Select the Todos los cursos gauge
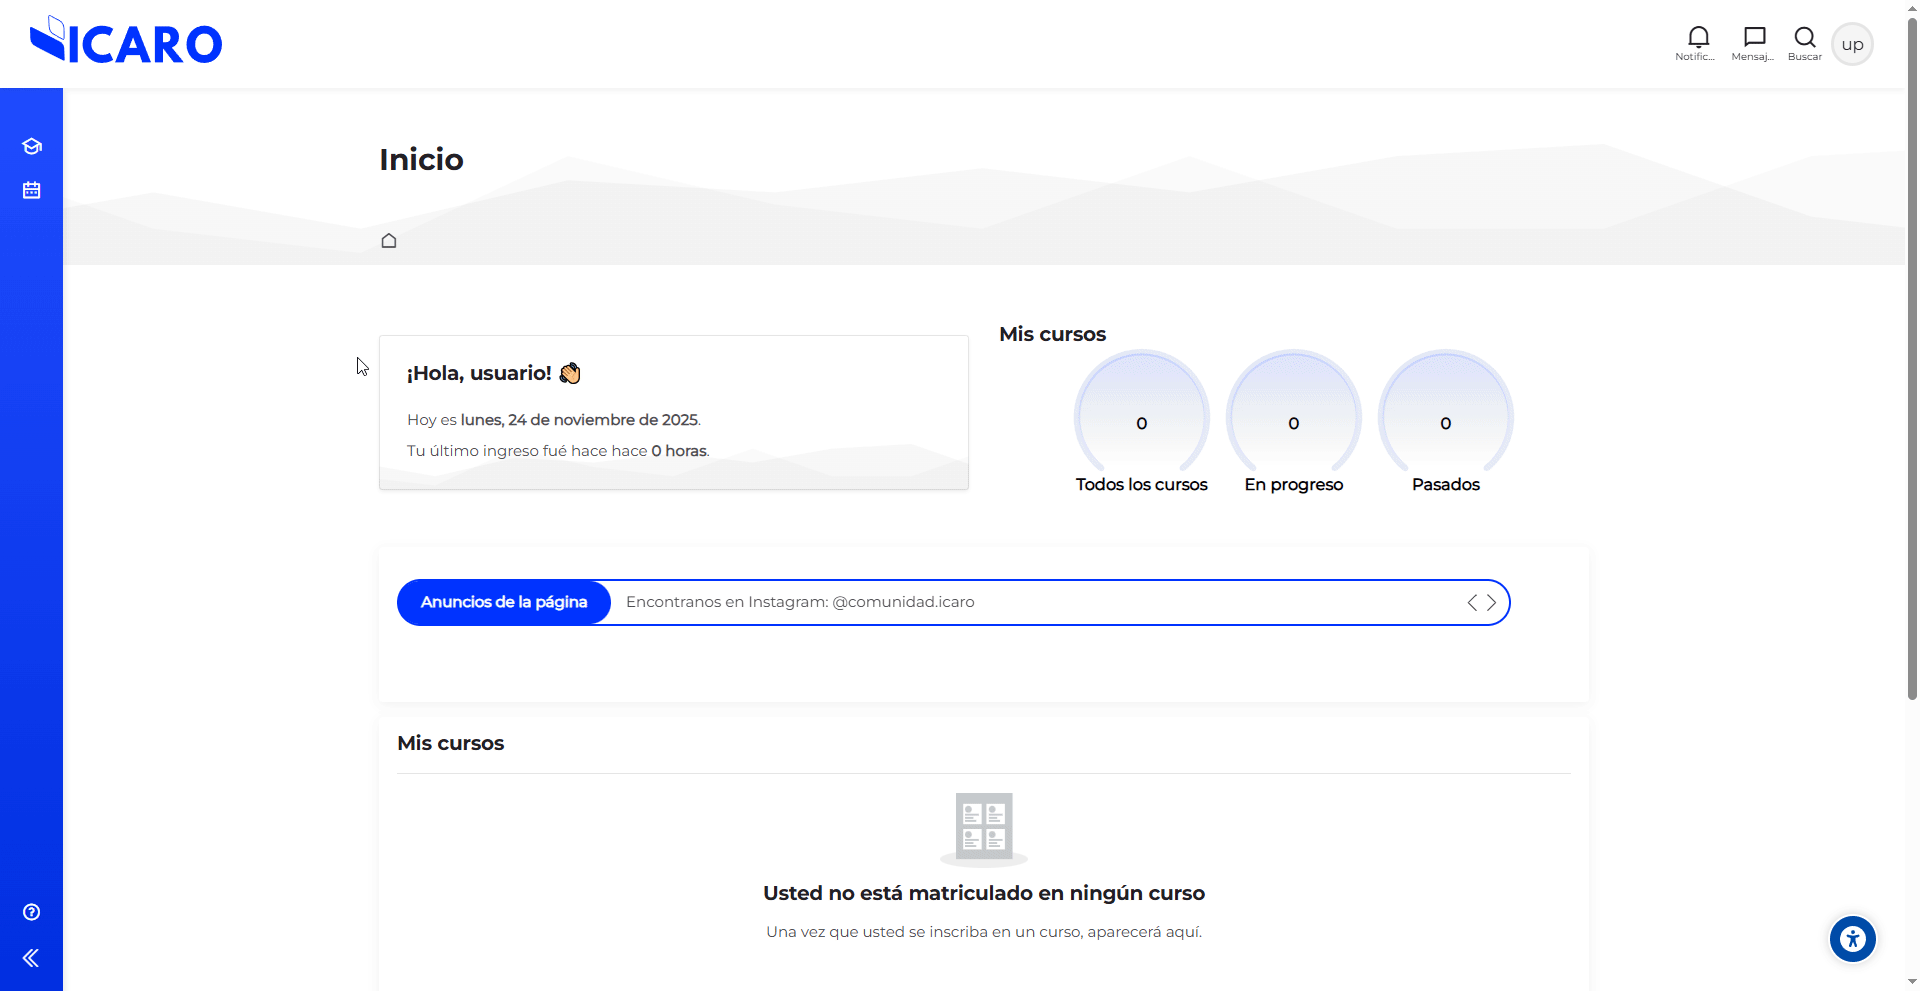 [x=1141, y=422]
